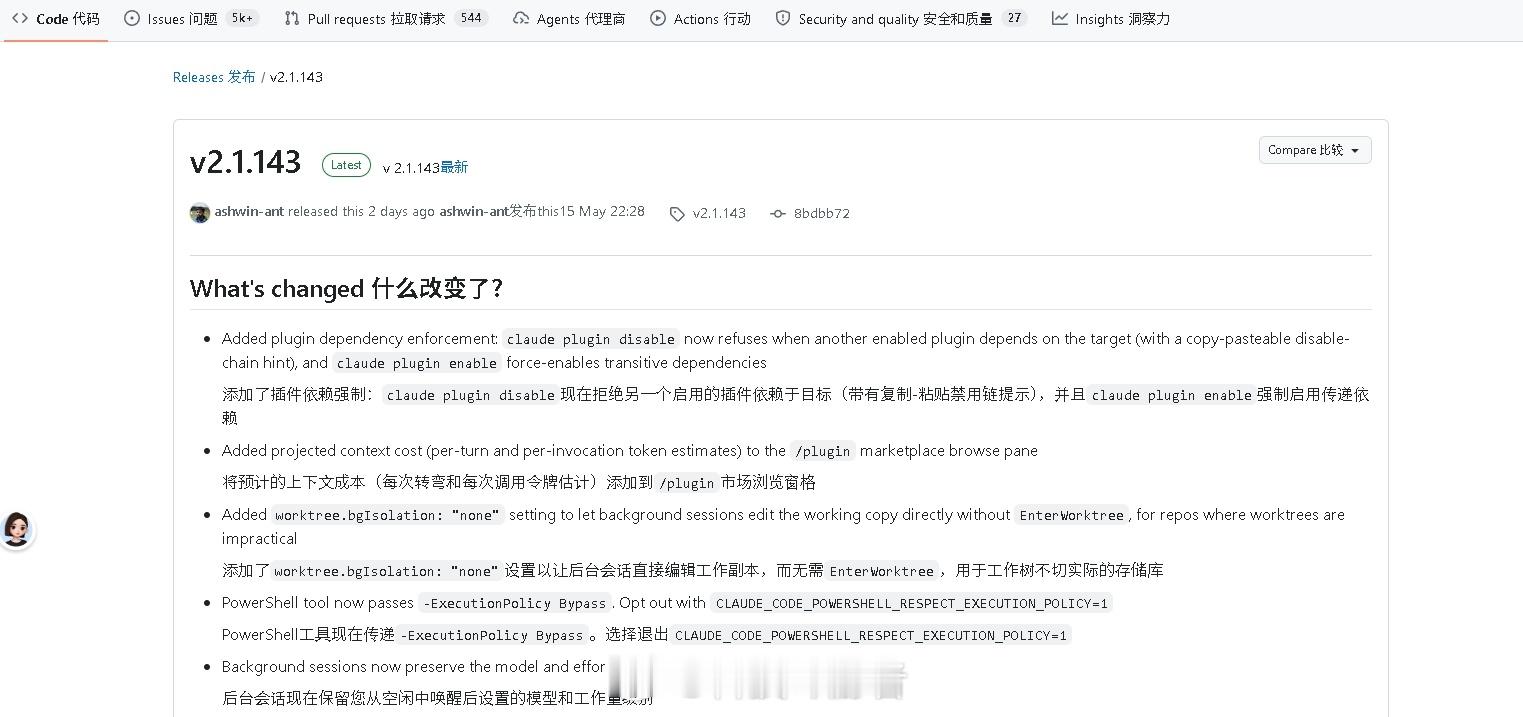Click the English '-ExecutionPolicy Bypass' code snippet

pyautogui.click(x=515, y=603)
